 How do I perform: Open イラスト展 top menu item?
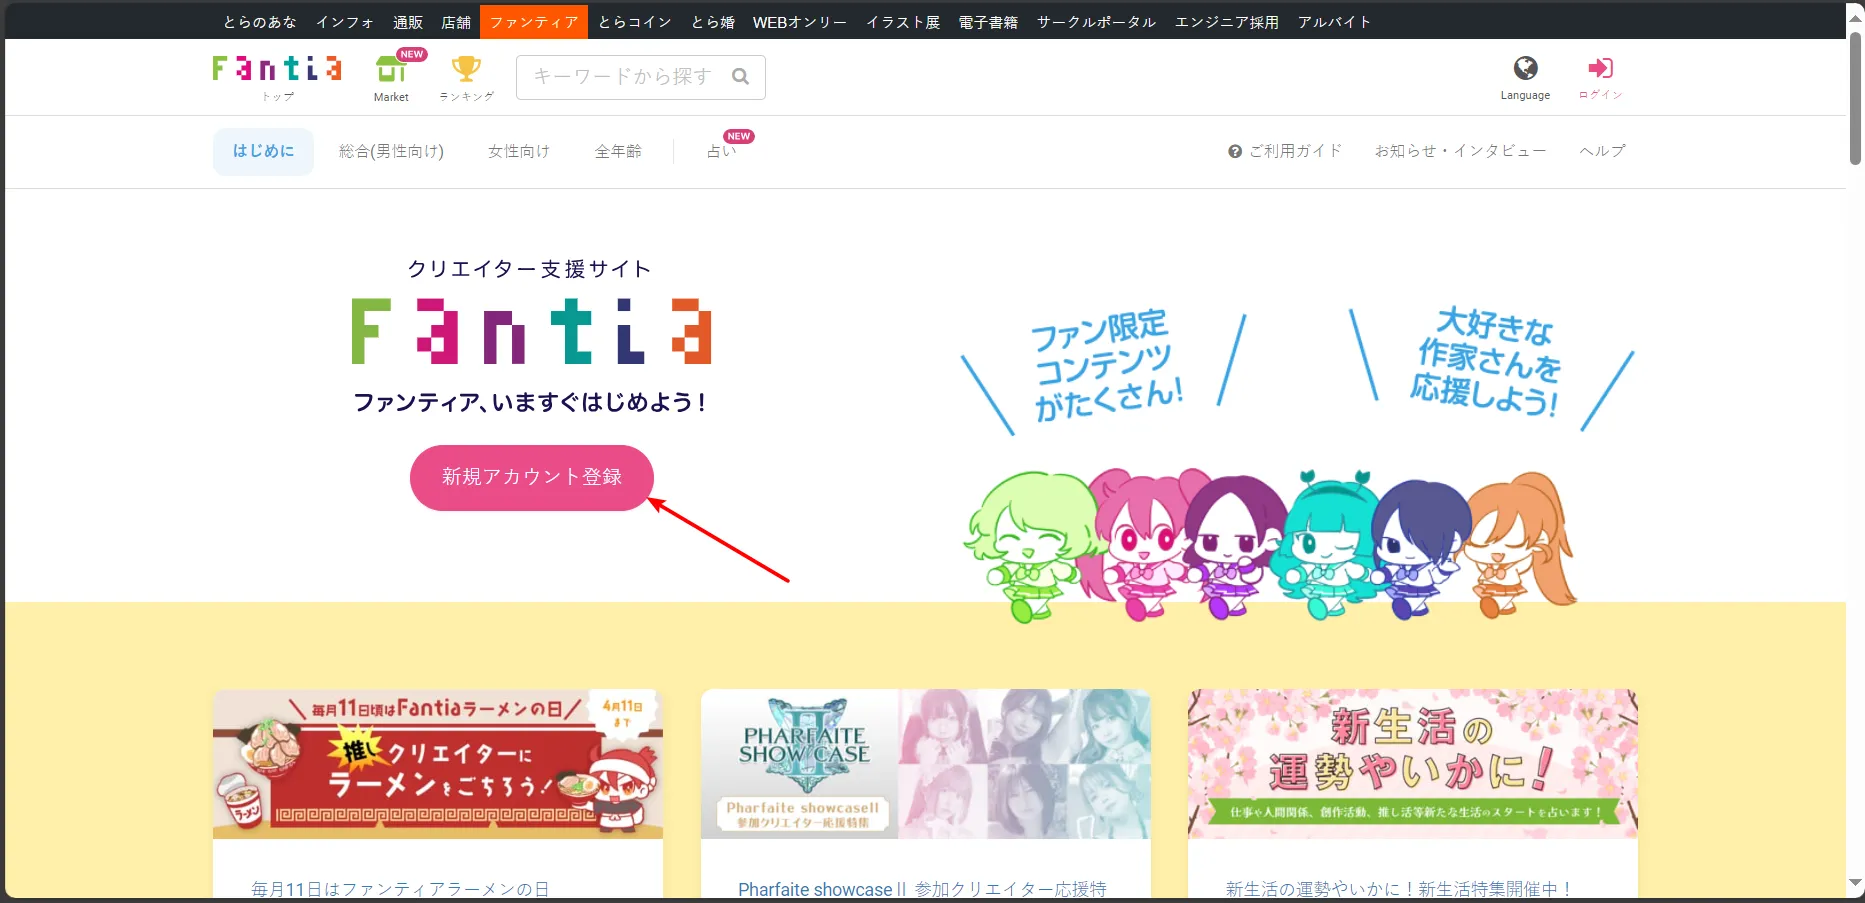(903, 22)
